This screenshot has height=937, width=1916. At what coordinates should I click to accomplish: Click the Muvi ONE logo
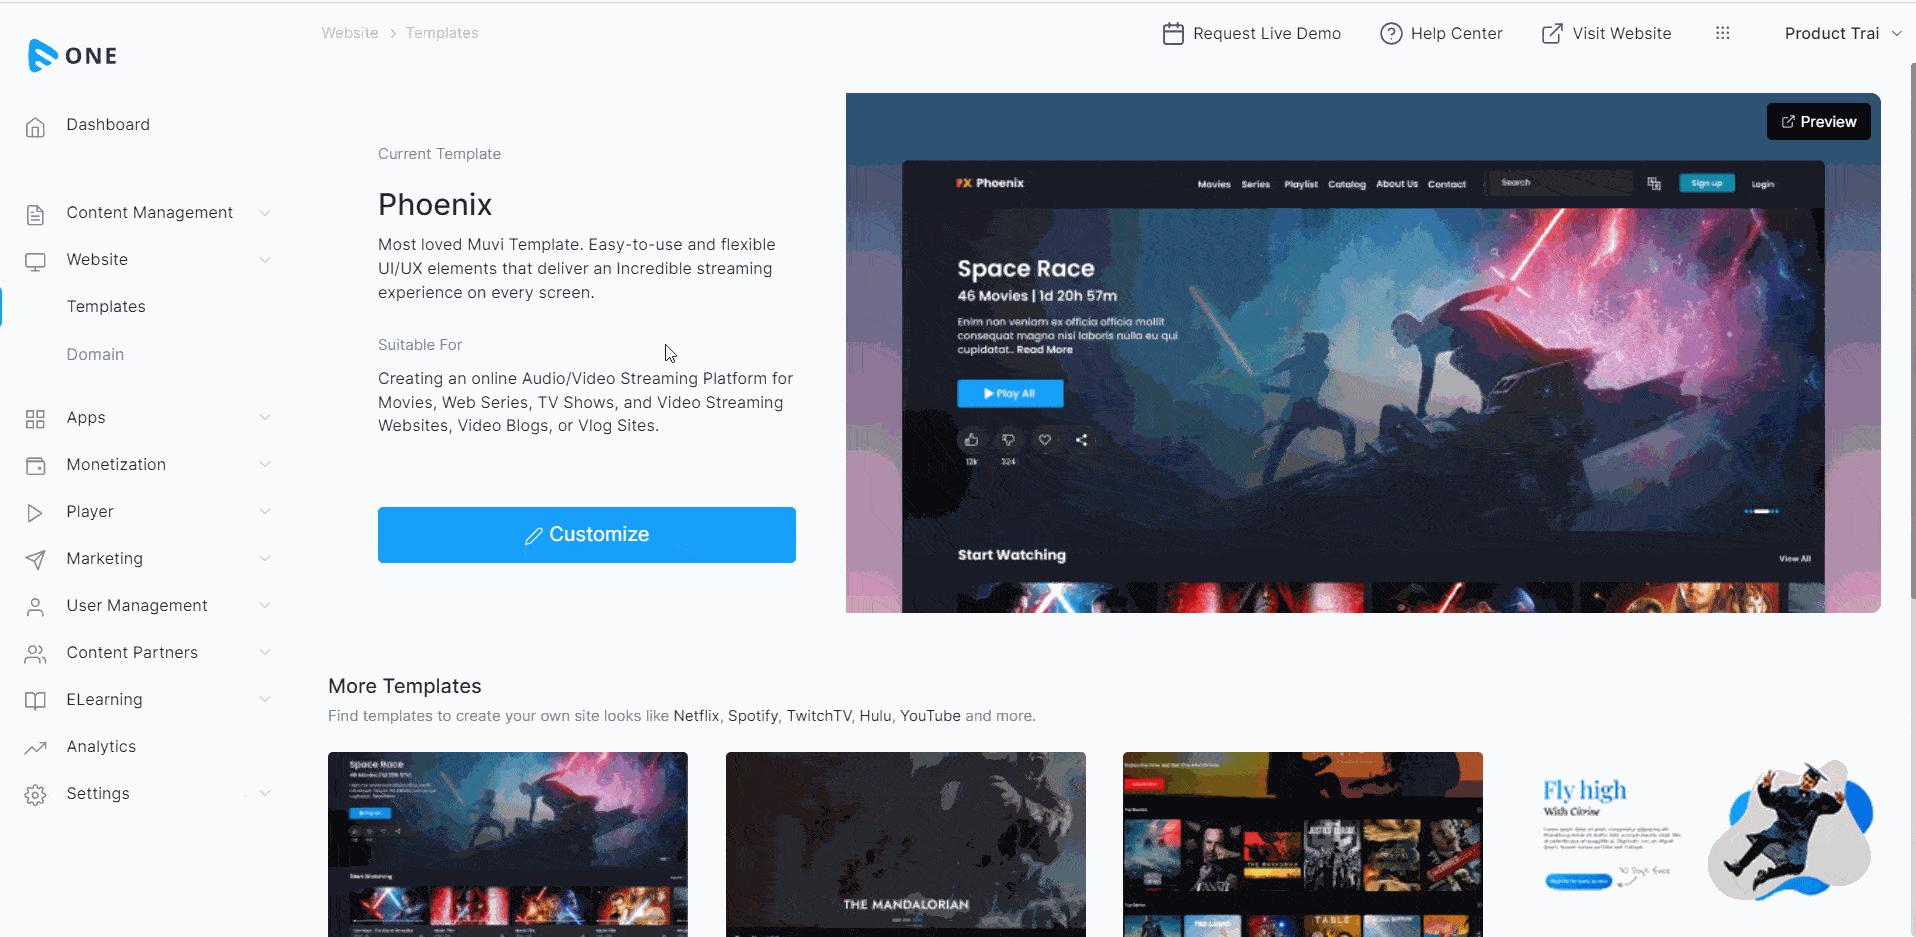coord(73,56)
